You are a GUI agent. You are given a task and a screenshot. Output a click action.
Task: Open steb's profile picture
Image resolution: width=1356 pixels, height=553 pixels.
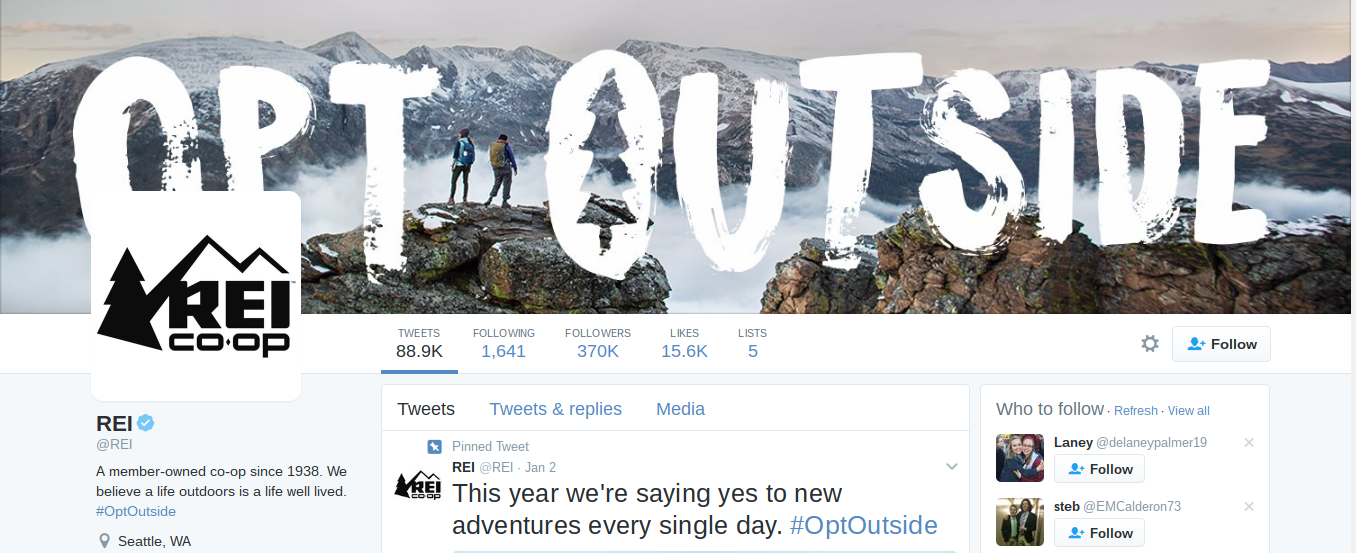[1020, 522]
